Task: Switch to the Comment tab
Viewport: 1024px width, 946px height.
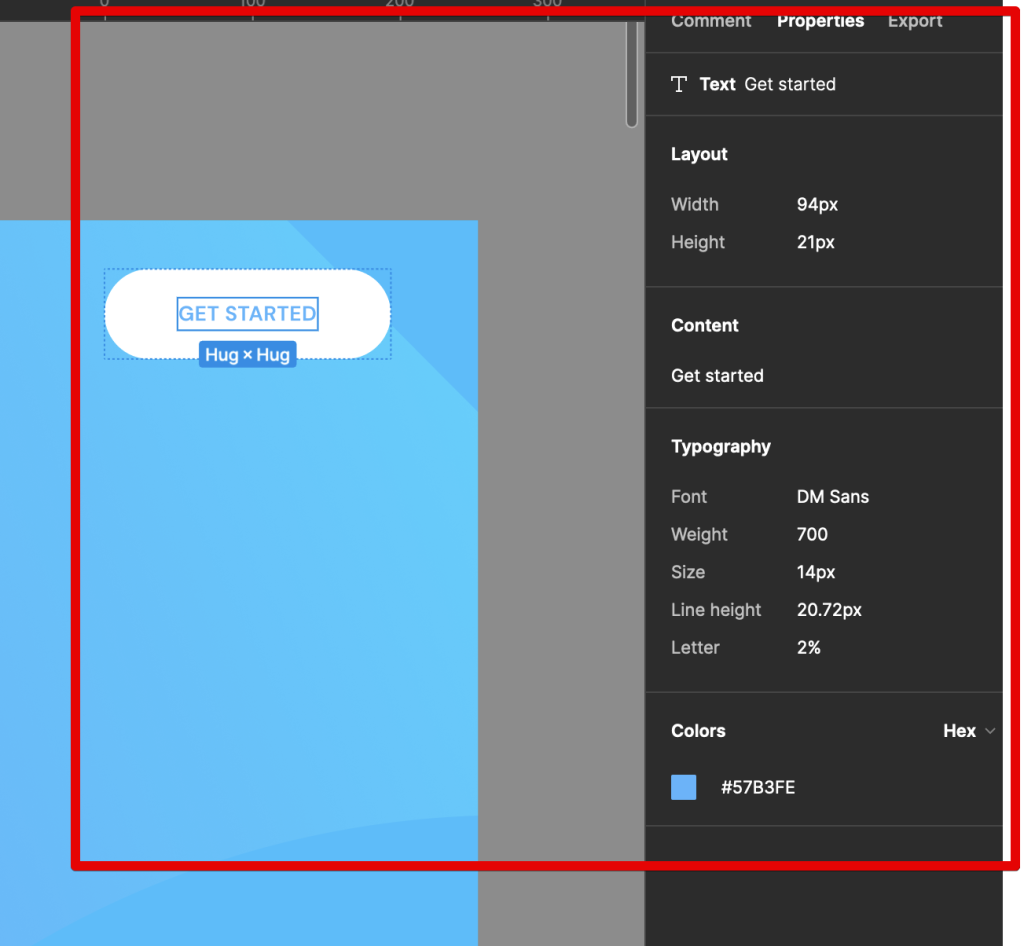Action: click(711, 21)
